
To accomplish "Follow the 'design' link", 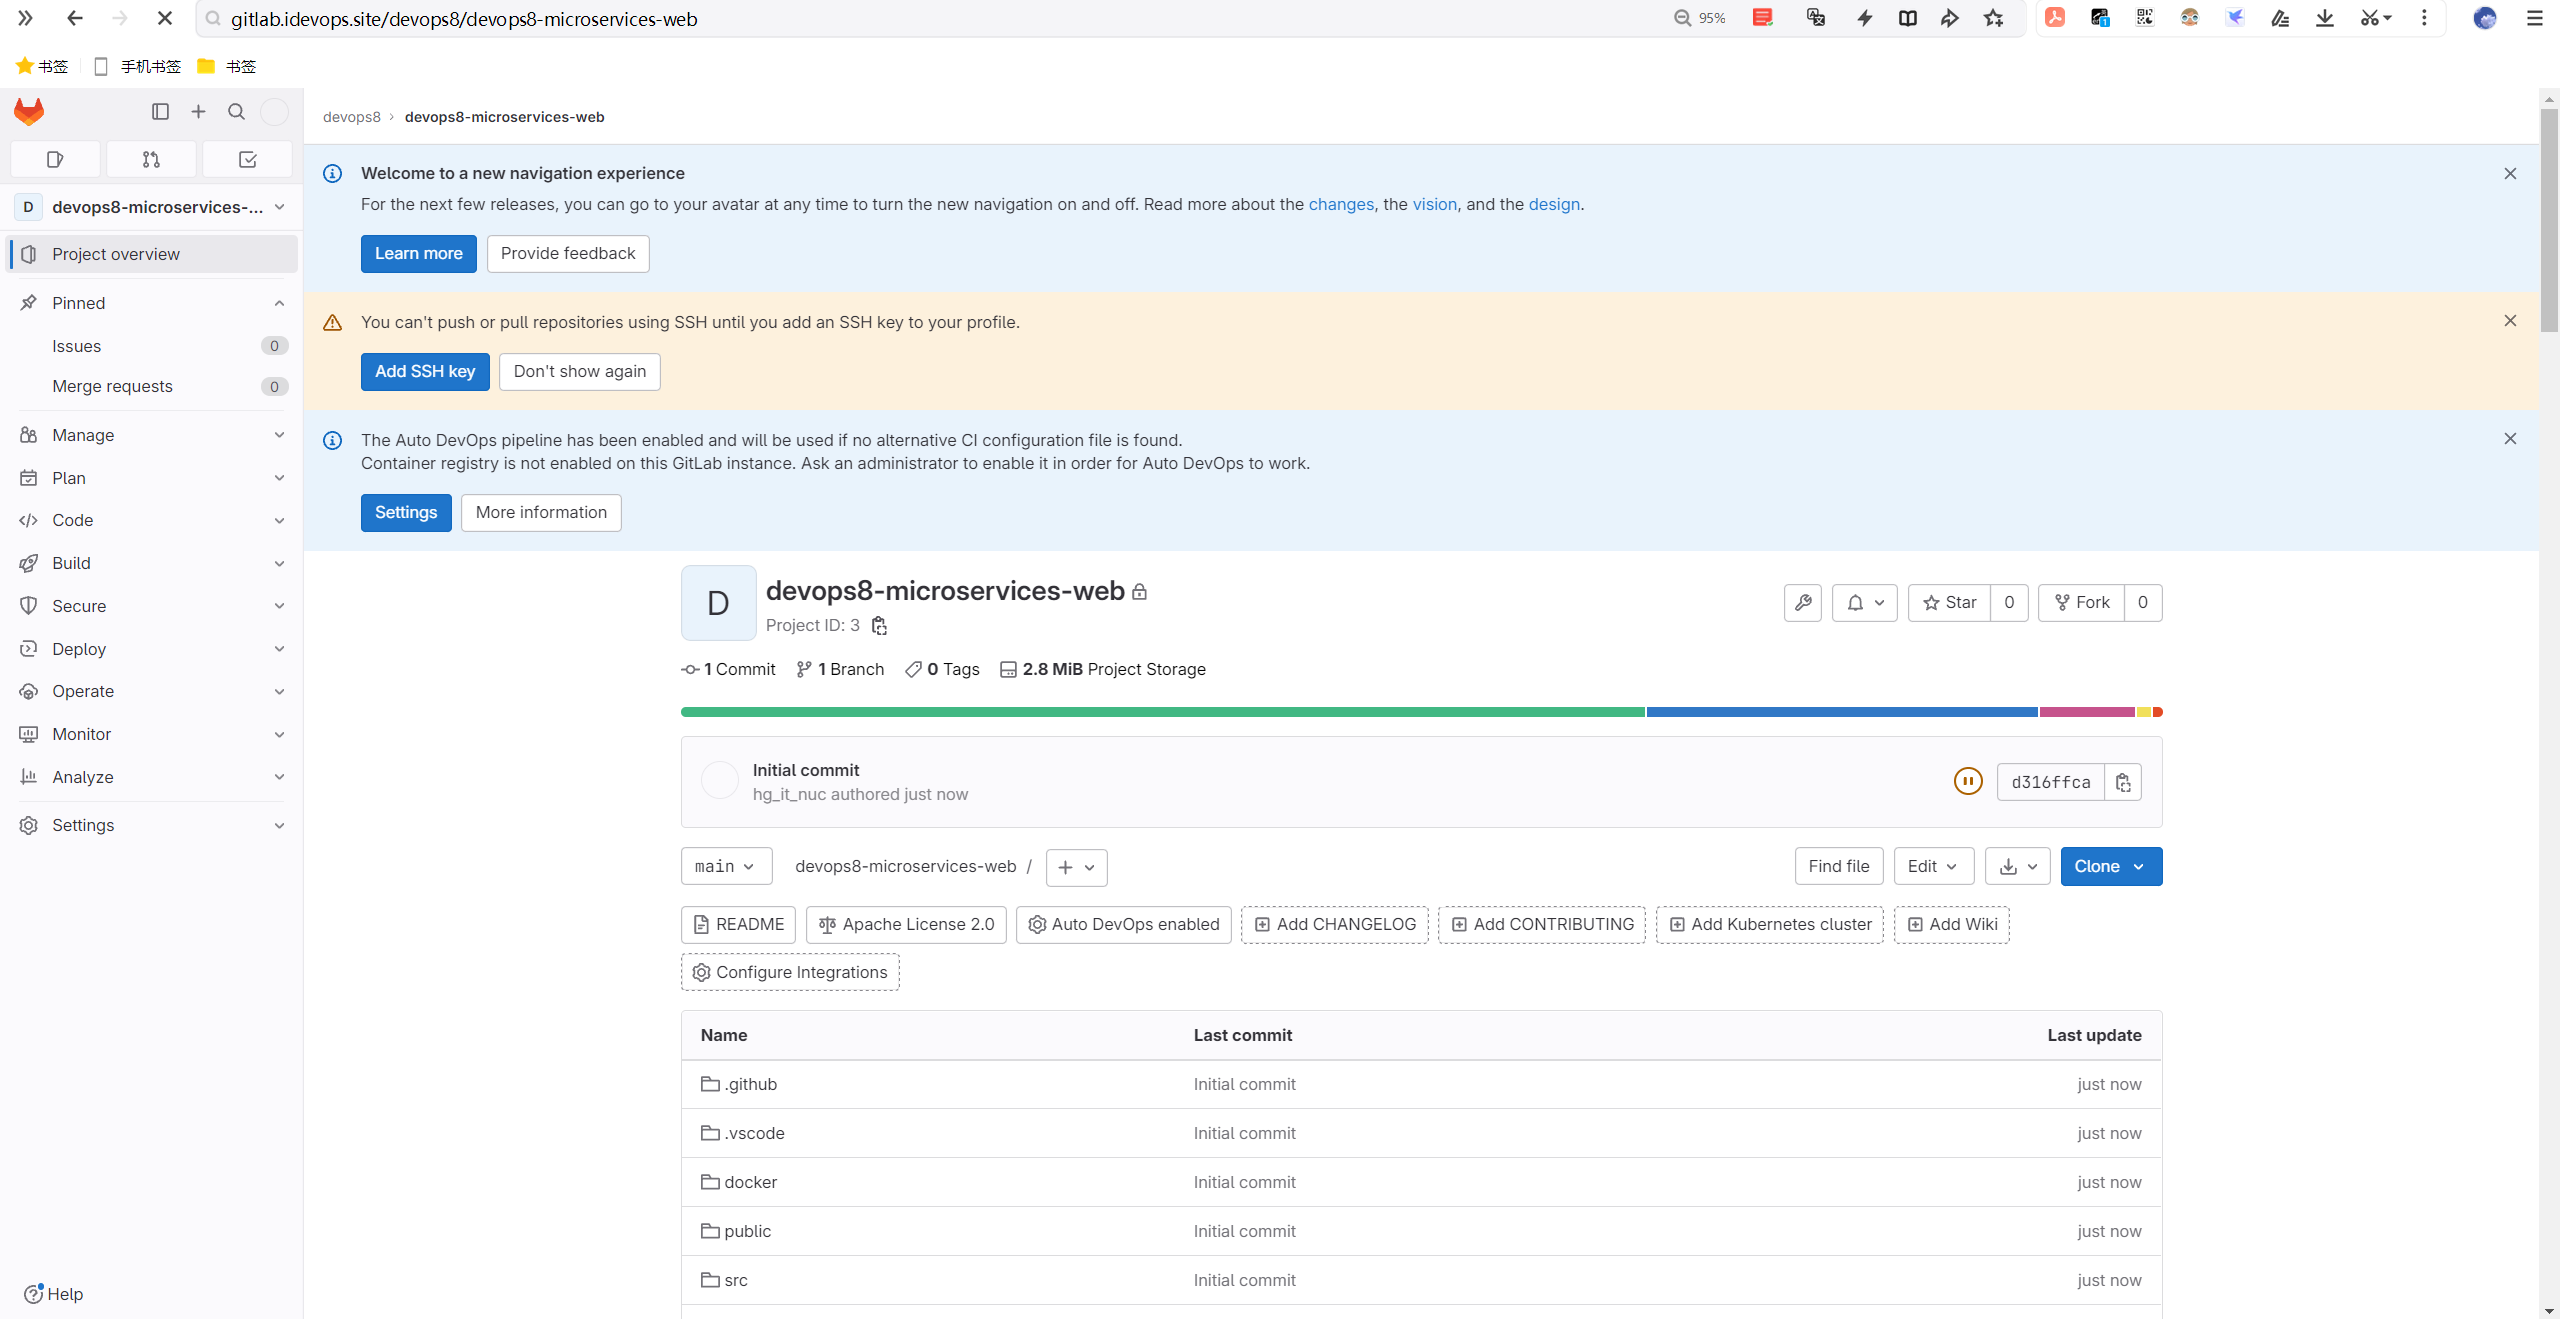I will pos(1554,204).
